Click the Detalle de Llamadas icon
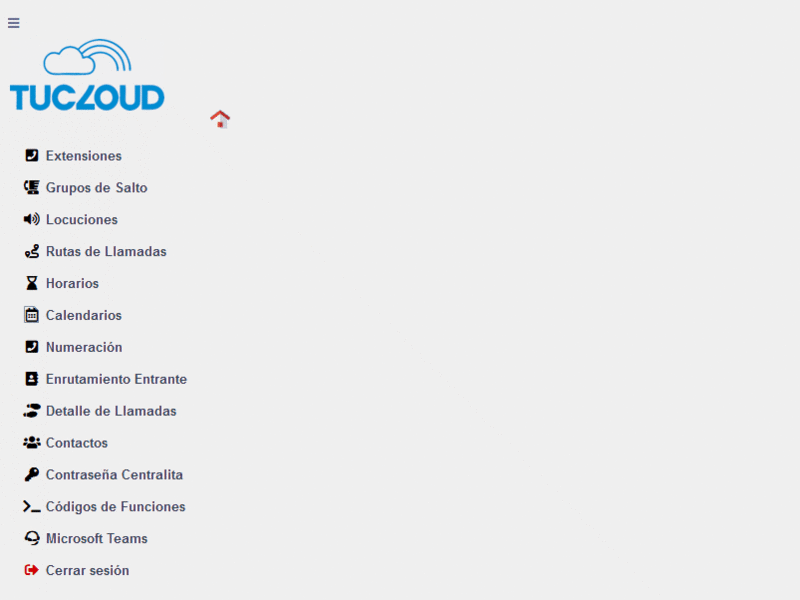800x600 pixels. pos(30,411)
